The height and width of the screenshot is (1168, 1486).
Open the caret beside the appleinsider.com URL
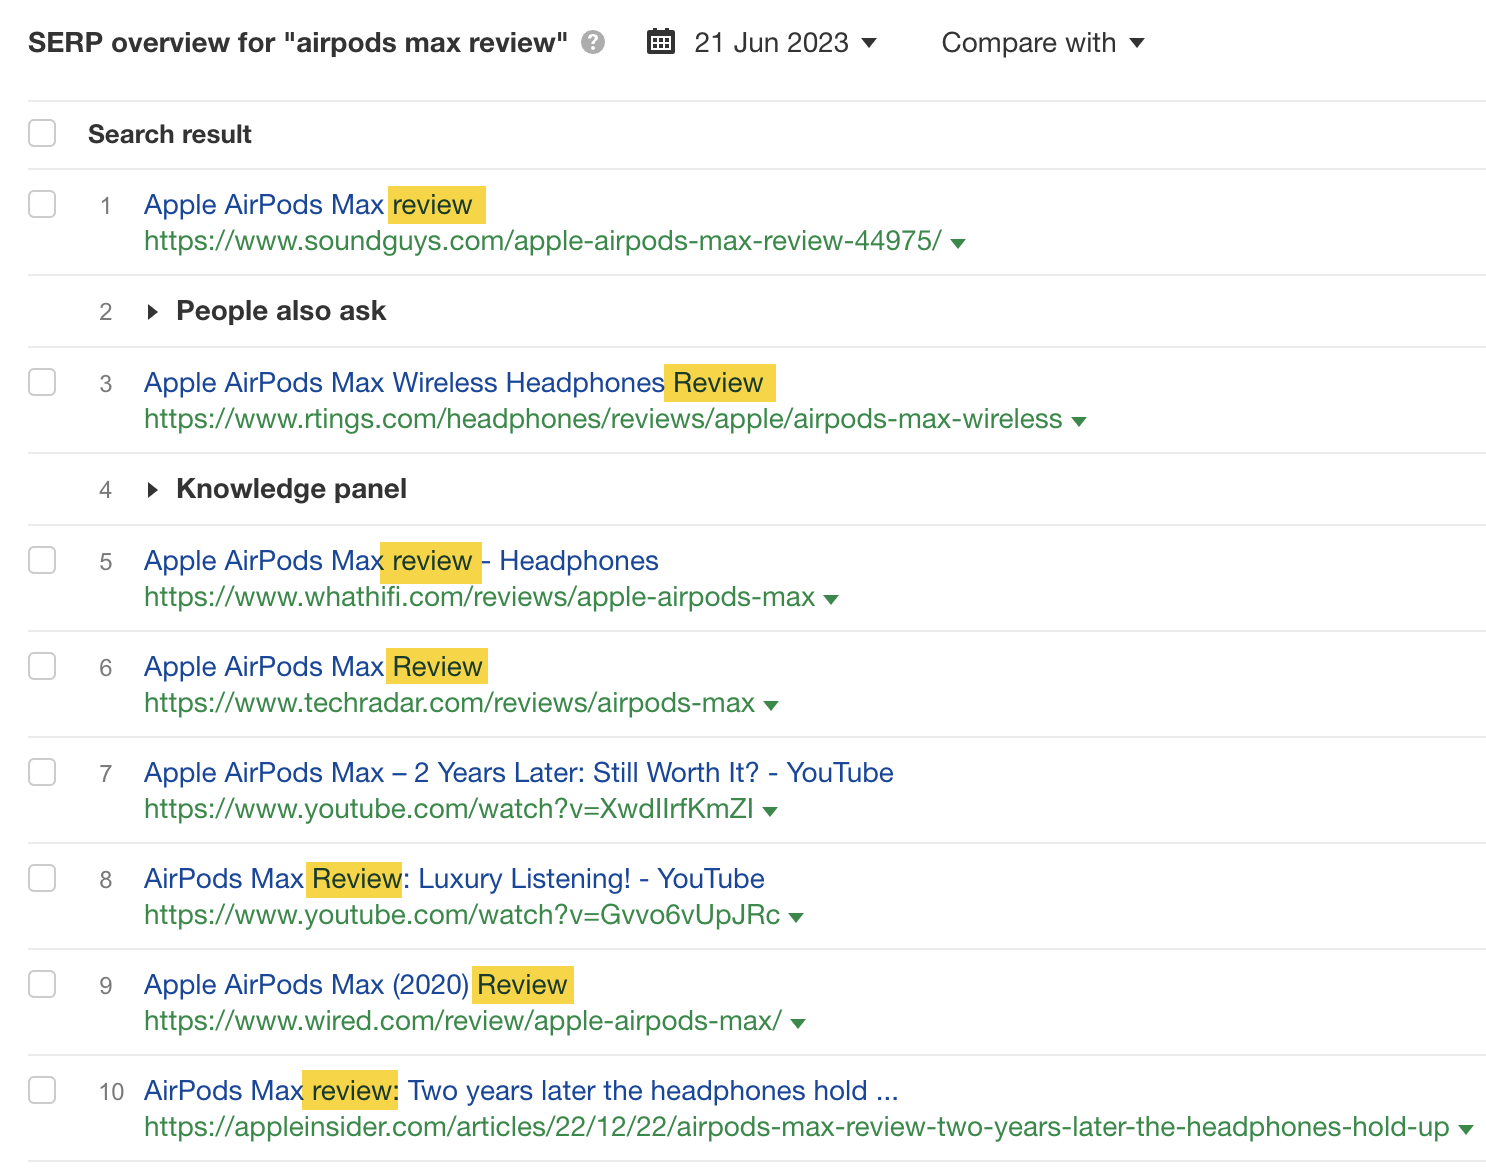(x=1464, y=1127)
